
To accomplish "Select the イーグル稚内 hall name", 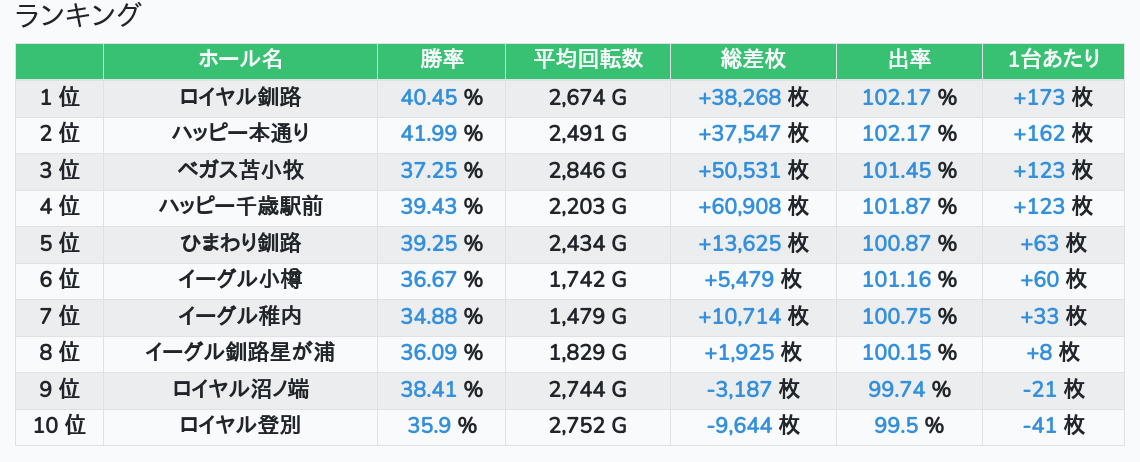I will tap(240, 316).
